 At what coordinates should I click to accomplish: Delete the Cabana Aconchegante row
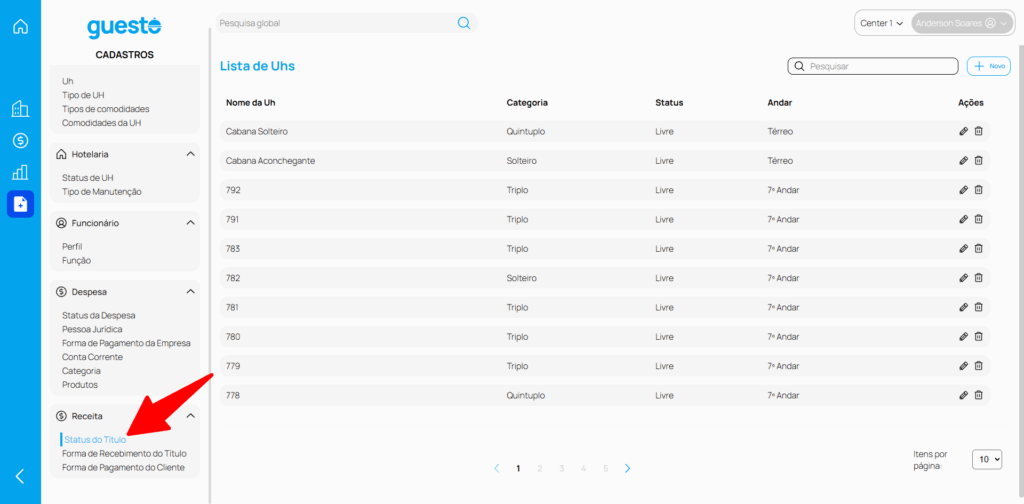point(979,160)
